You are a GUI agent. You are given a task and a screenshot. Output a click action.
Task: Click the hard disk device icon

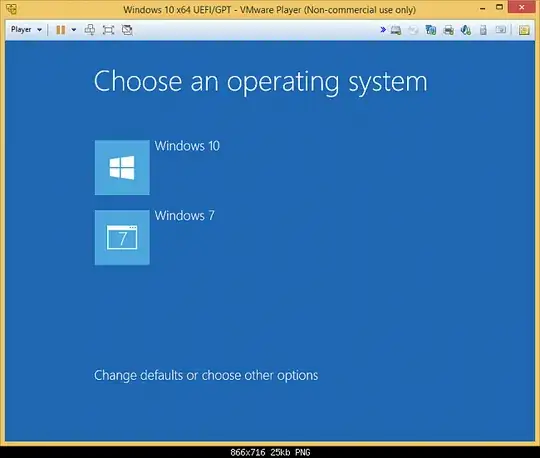point(396,30)
